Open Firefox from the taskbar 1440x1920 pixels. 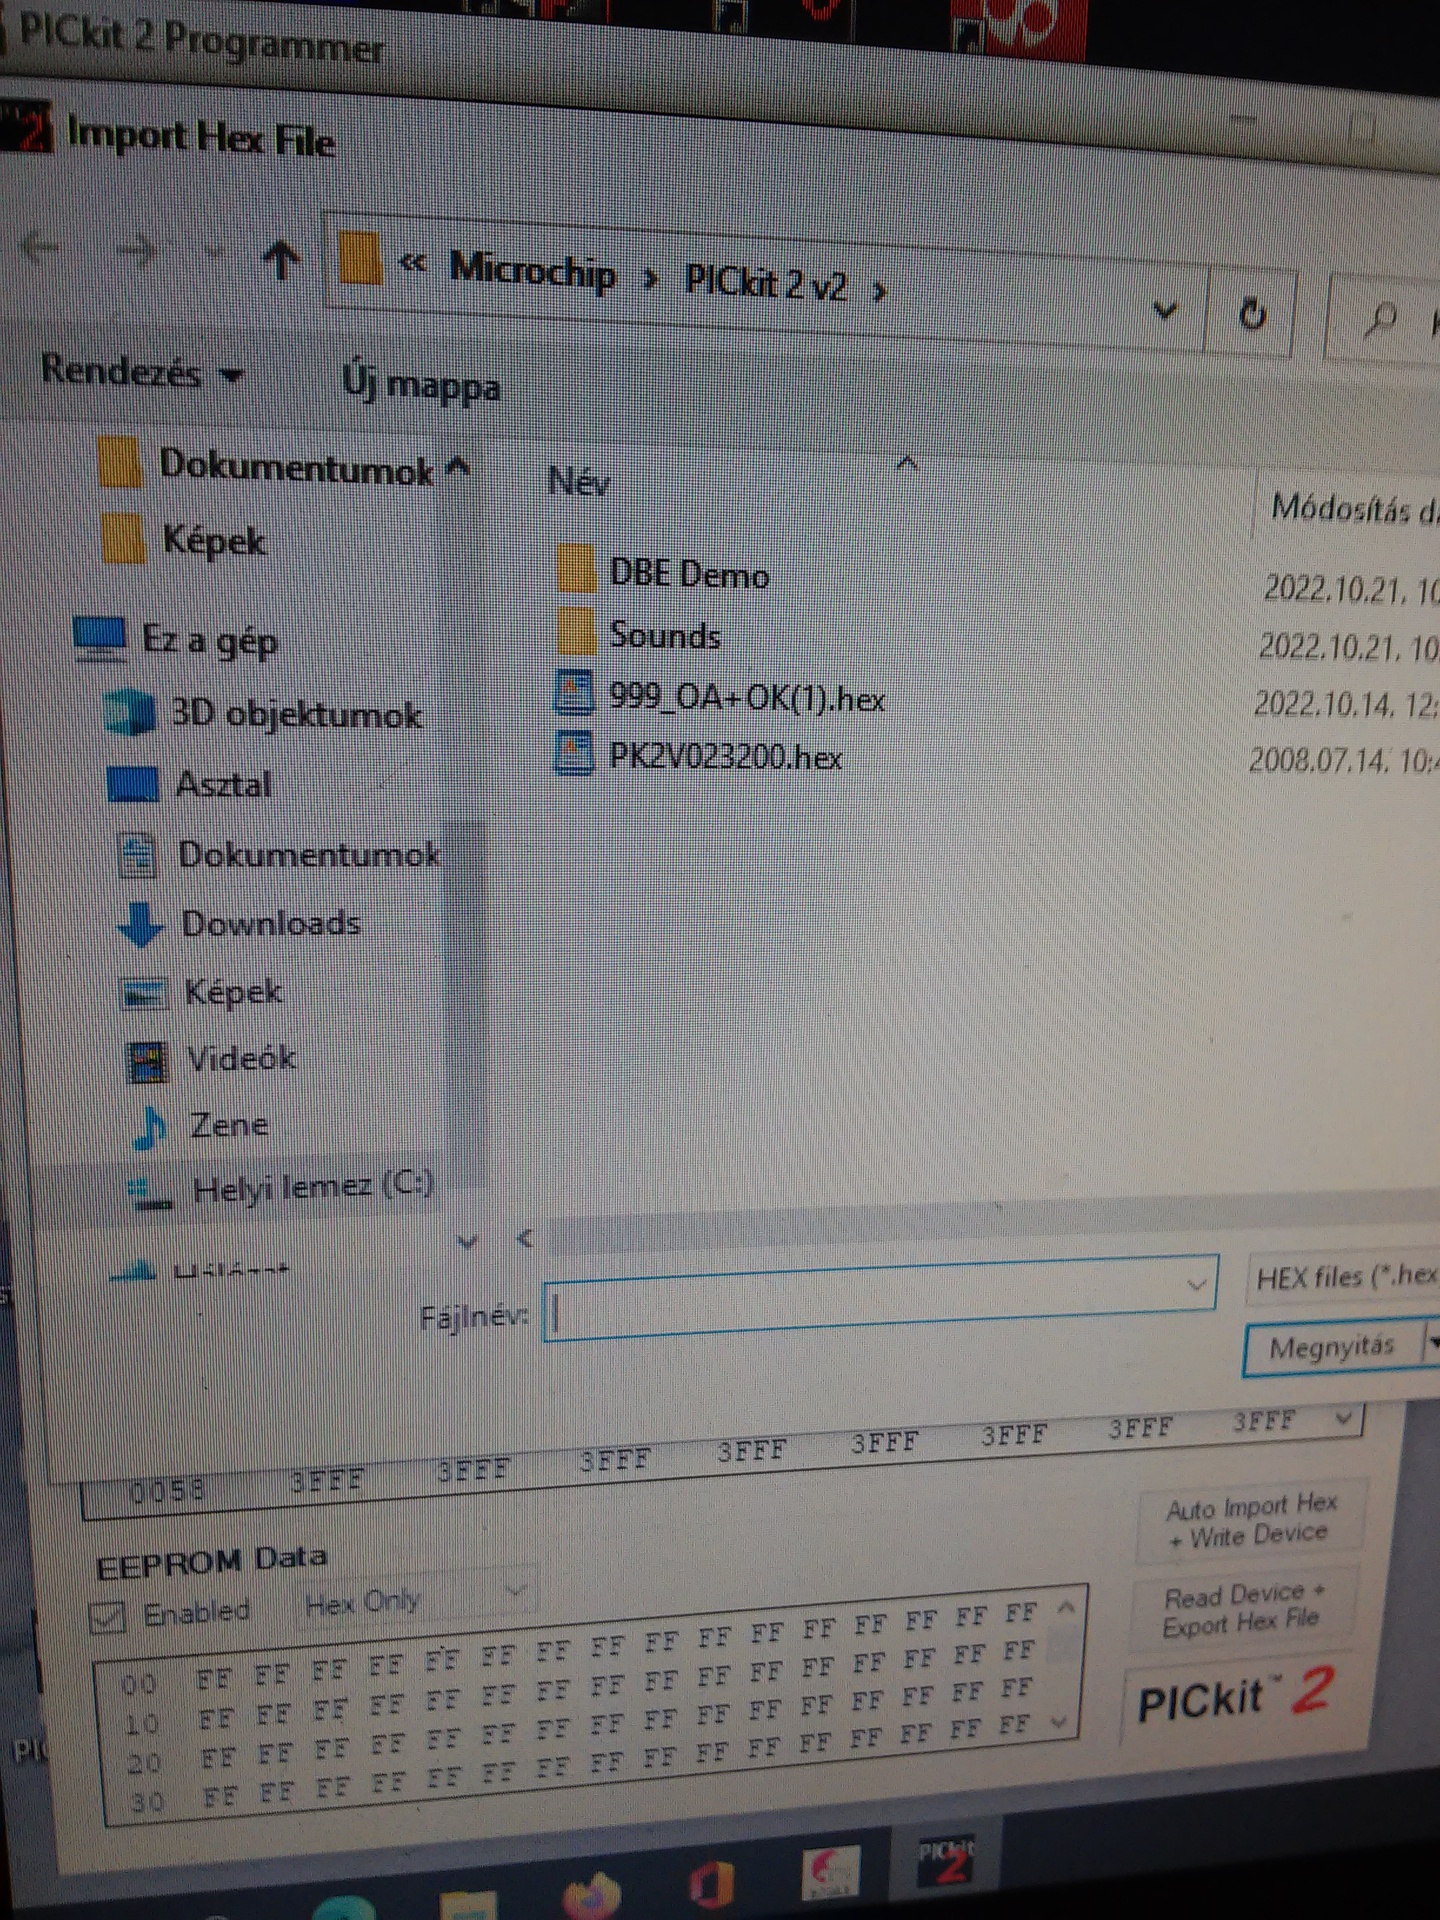pyautogui.click(x=591, y=1896)
